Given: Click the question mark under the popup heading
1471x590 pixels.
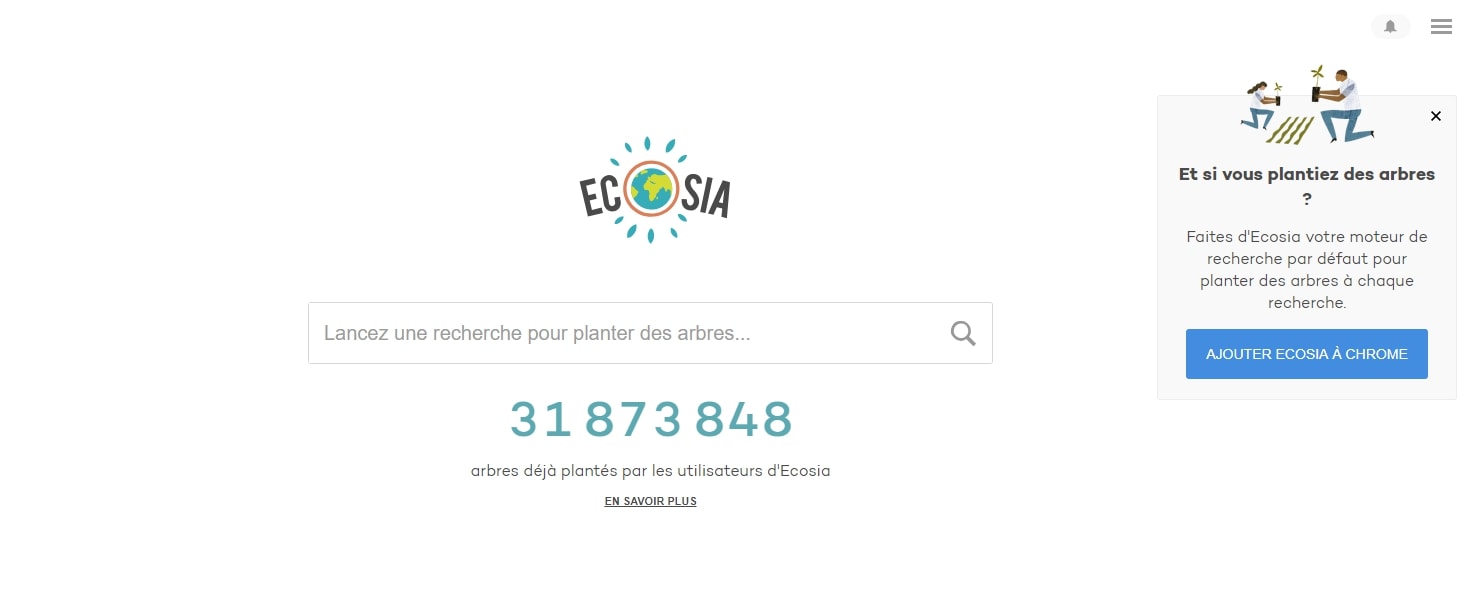Looking at the screenshot, I should pos(1306,199).
